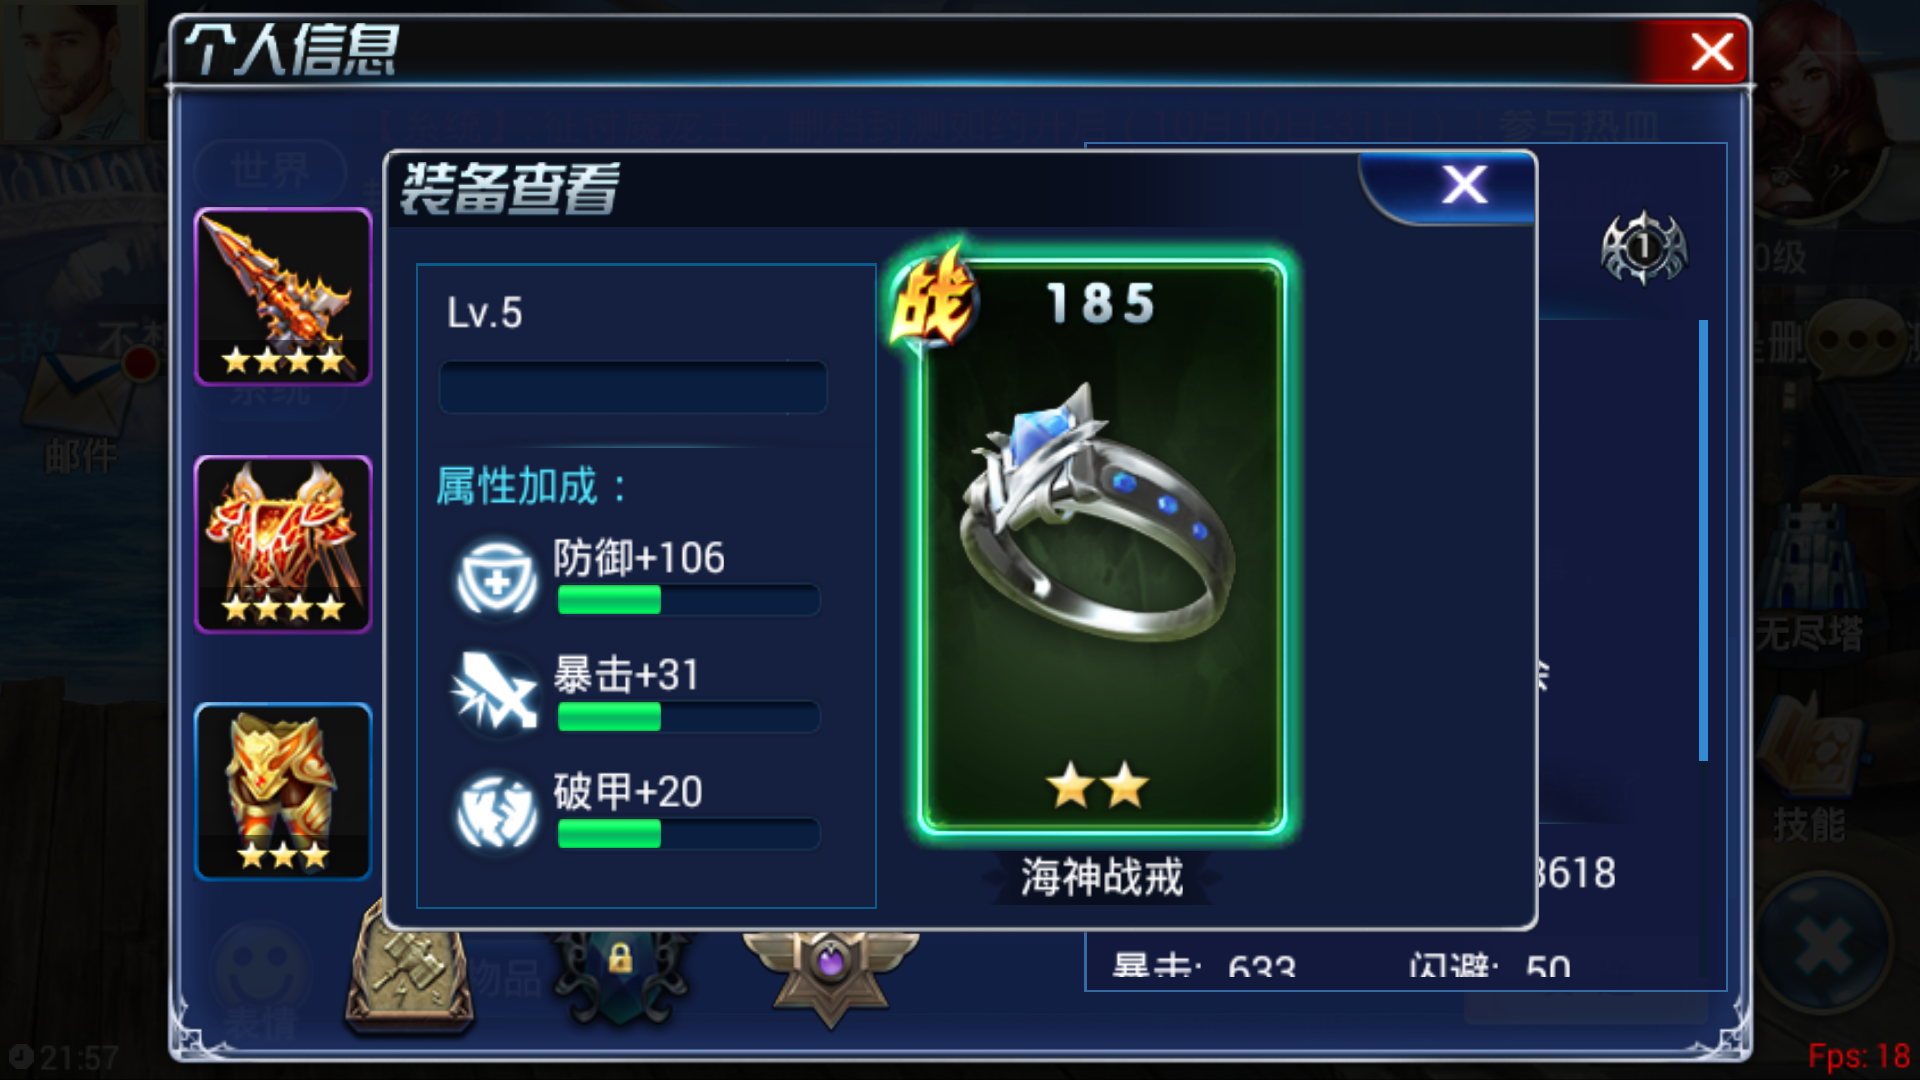Image resolution: width=1920 pixels, height=1080 pixels.
Task: Click the 破甲+20 stat bar
Action: pyautogui.click(x=688, y=834)
